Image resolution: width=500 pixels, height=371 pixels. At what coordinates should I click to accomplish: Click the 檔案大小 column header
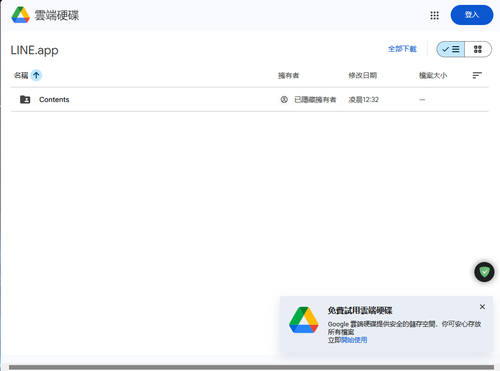pyautogui.click(x=433, y=76)
